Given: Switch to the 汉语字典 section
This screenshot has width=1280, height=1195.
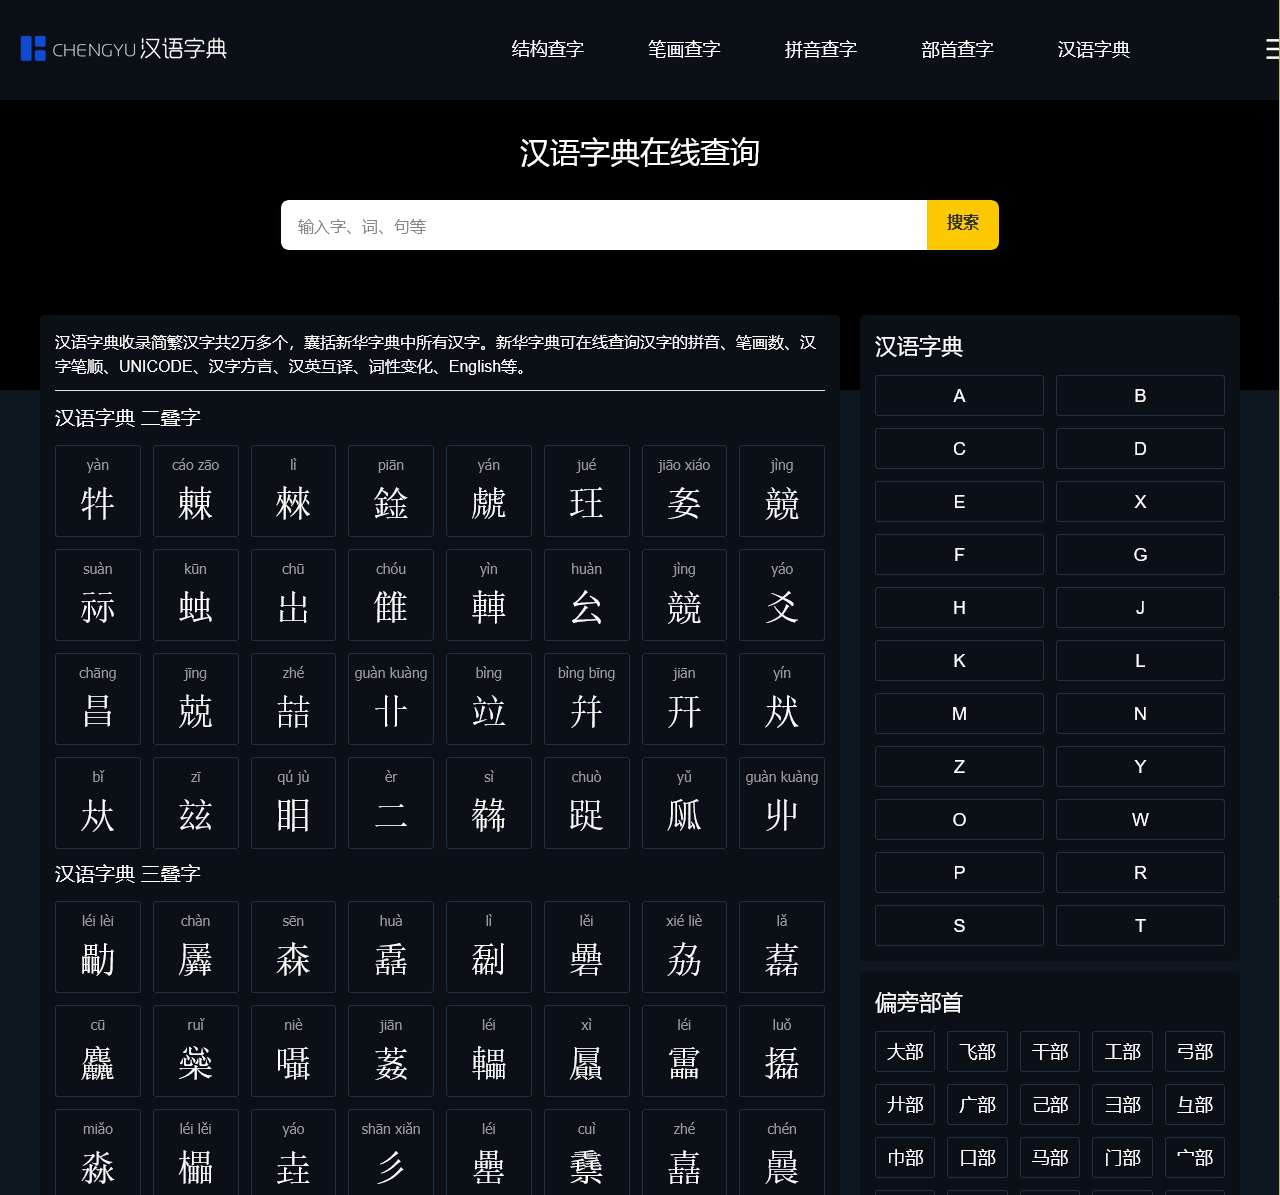Looking at the screenshot, I should point(1093,49).
